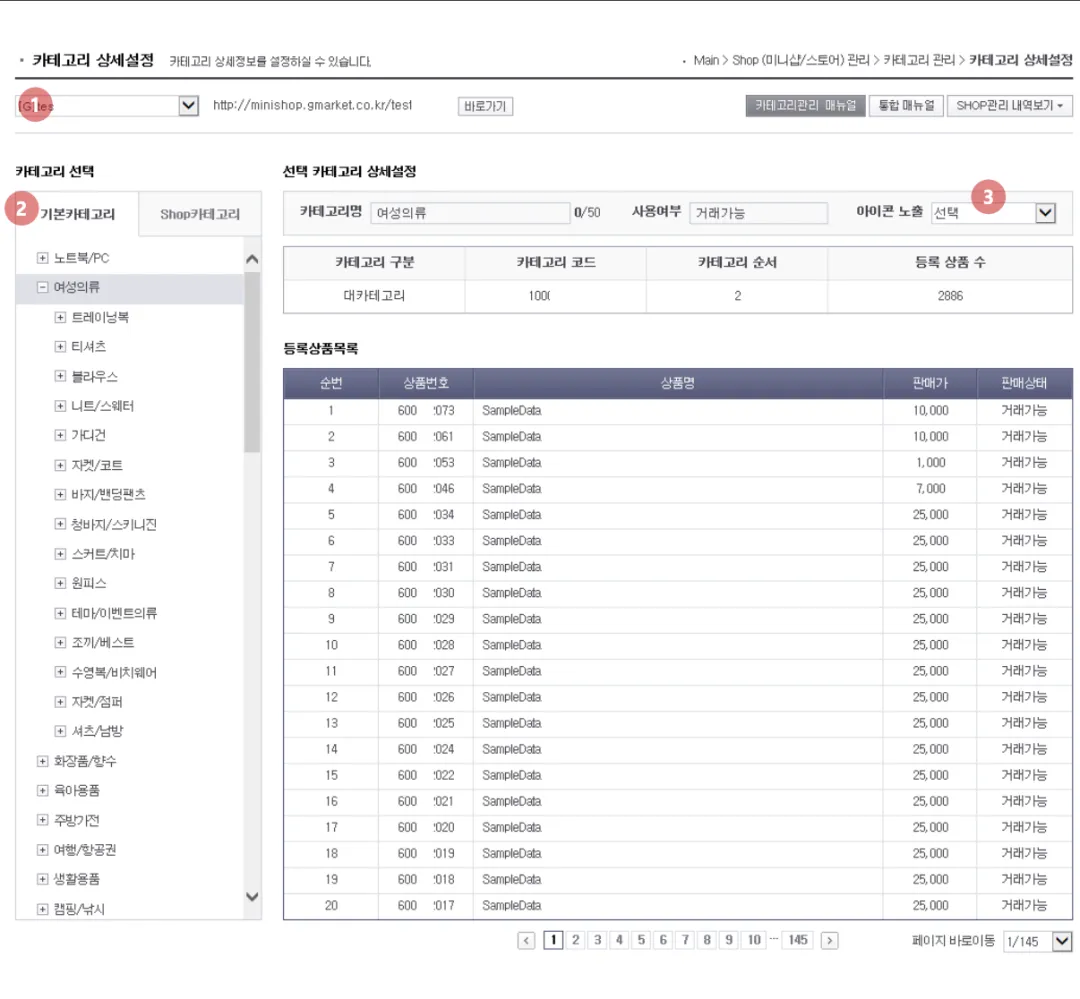Jump to page 145 in pagination
The width and height of the screenshot is (1080, 999).
click(798, 940)
